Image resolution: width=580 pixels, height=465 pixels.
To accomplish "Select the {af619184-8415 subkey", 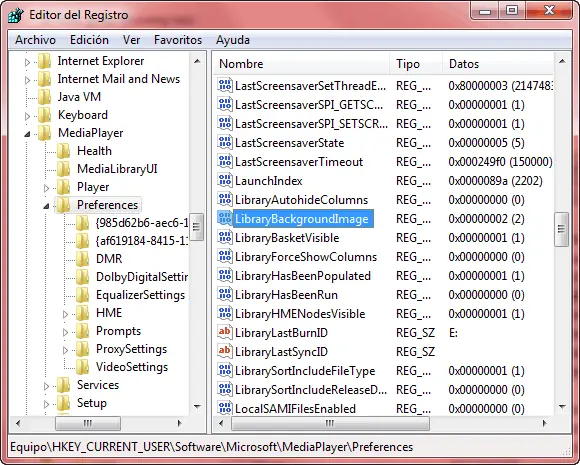I will tap(142, 241).
